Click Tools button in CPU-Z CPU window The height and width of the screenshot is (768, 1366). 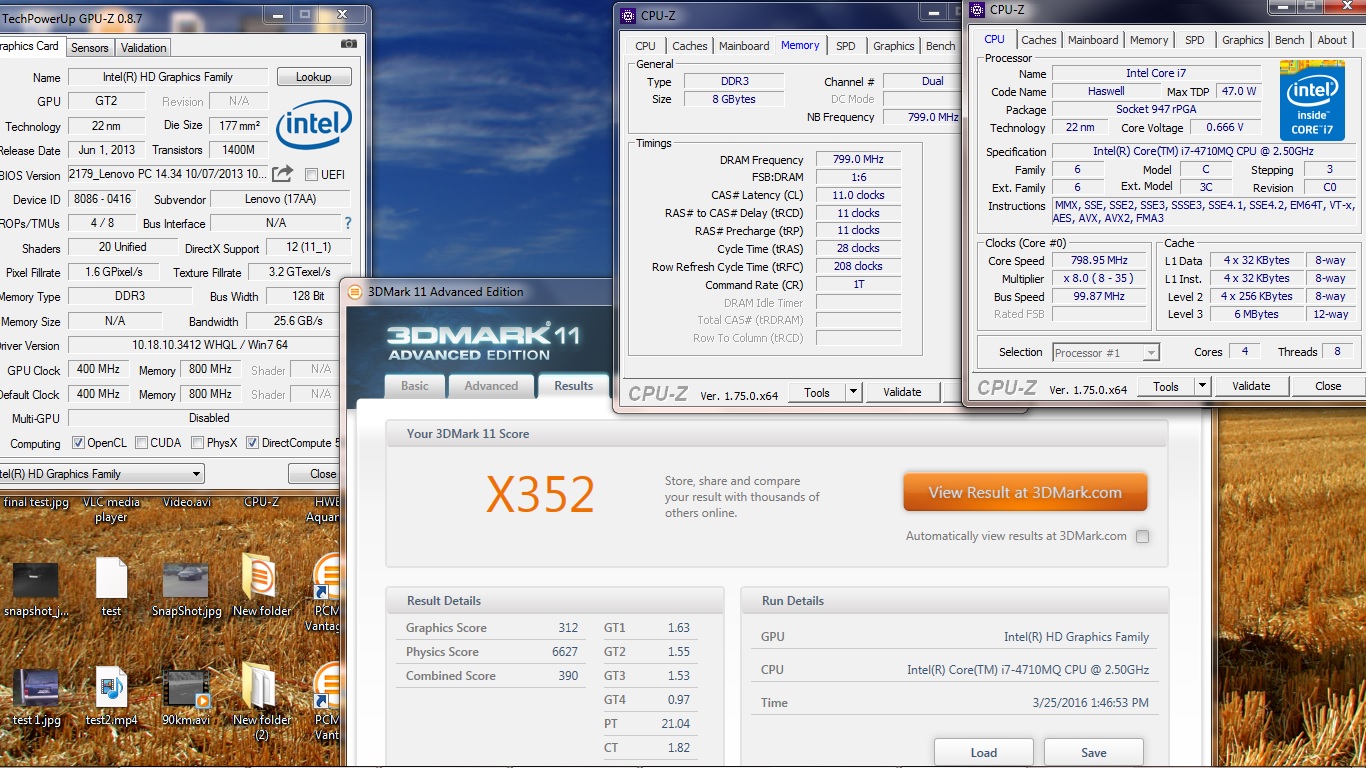(1166, 386)
